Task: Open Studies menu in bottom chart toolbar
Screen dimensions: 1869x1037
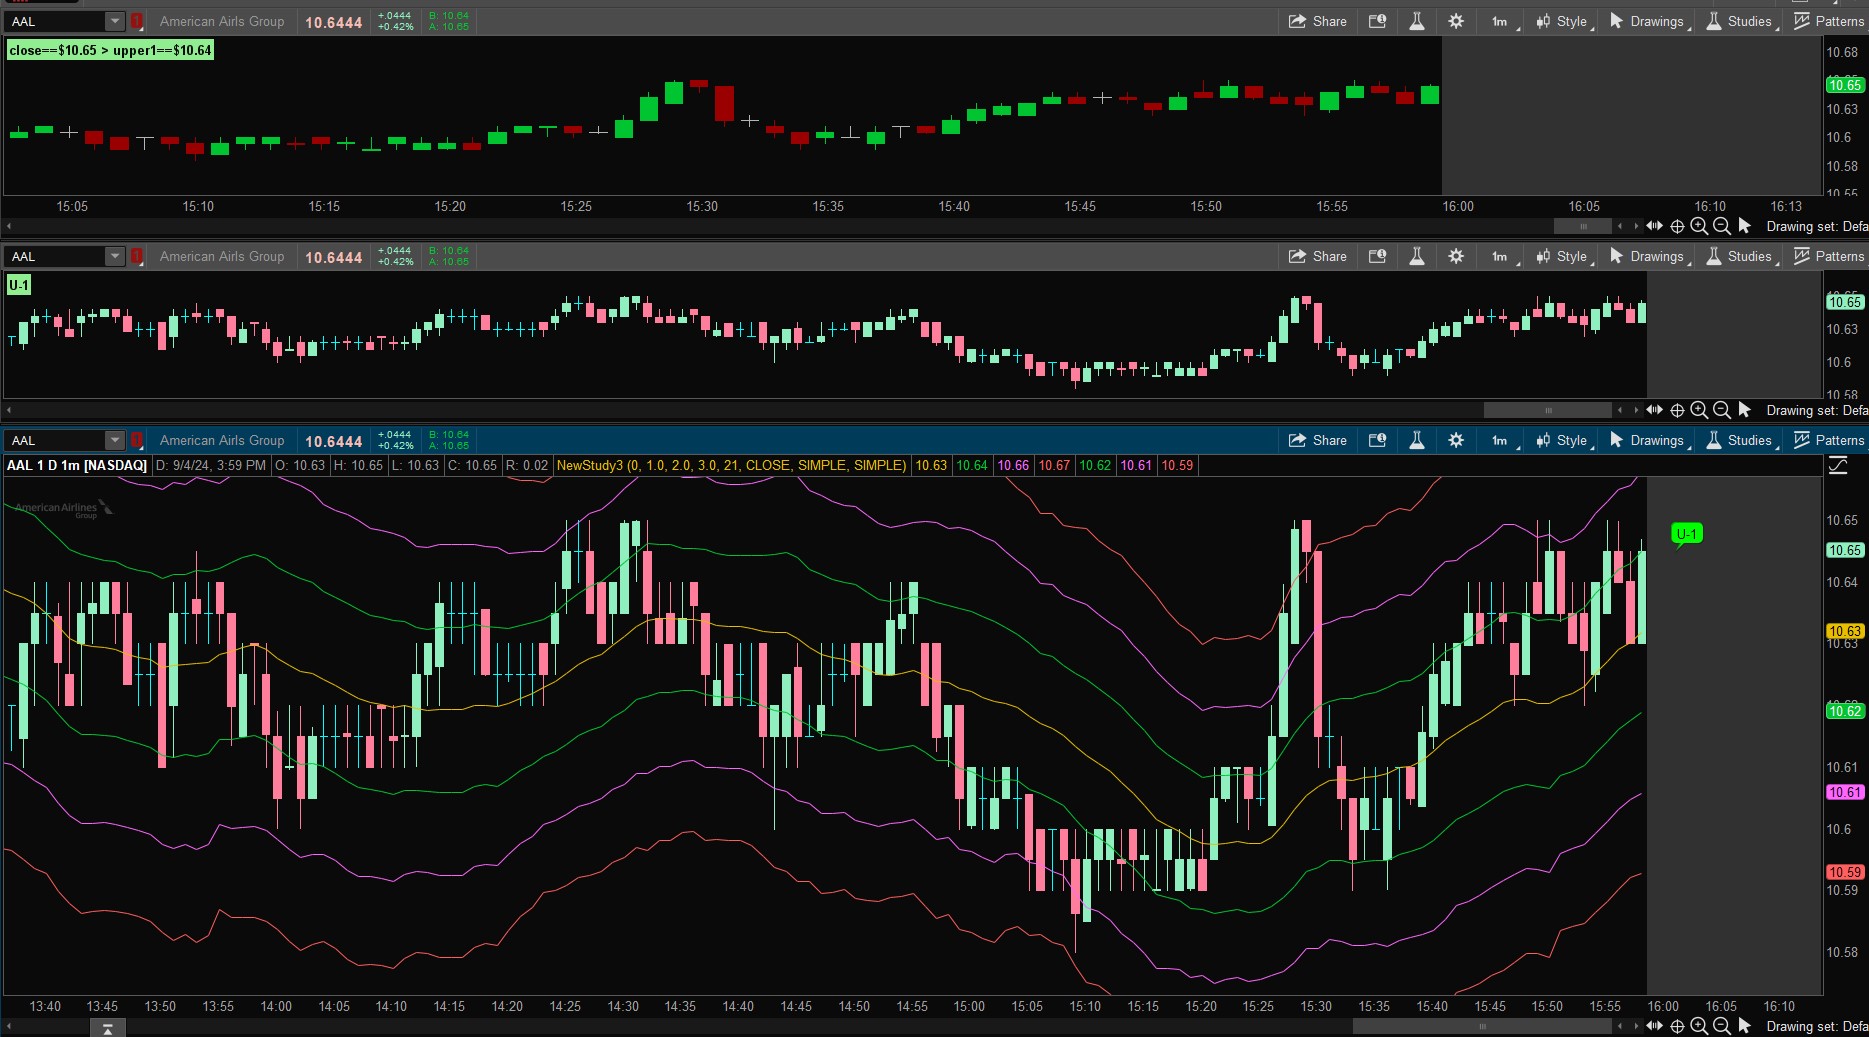Action: (x=1742, y=440)
